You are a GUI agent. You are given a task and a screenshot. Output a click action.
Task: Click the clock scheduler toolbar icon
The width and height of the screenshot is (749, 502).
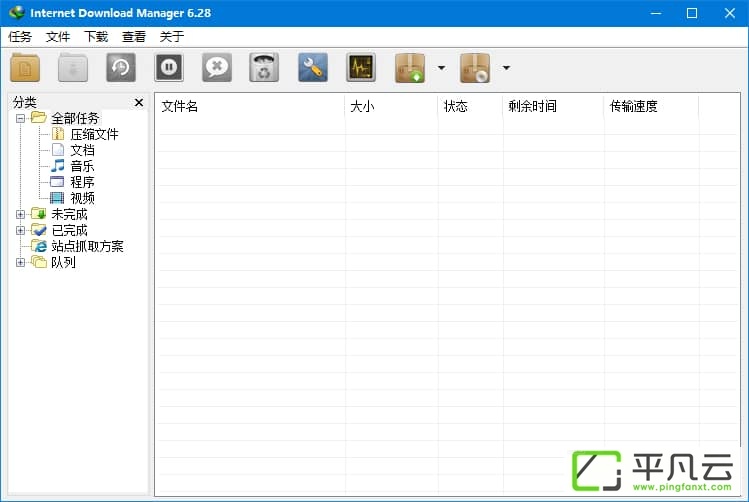tap(120, 68)
